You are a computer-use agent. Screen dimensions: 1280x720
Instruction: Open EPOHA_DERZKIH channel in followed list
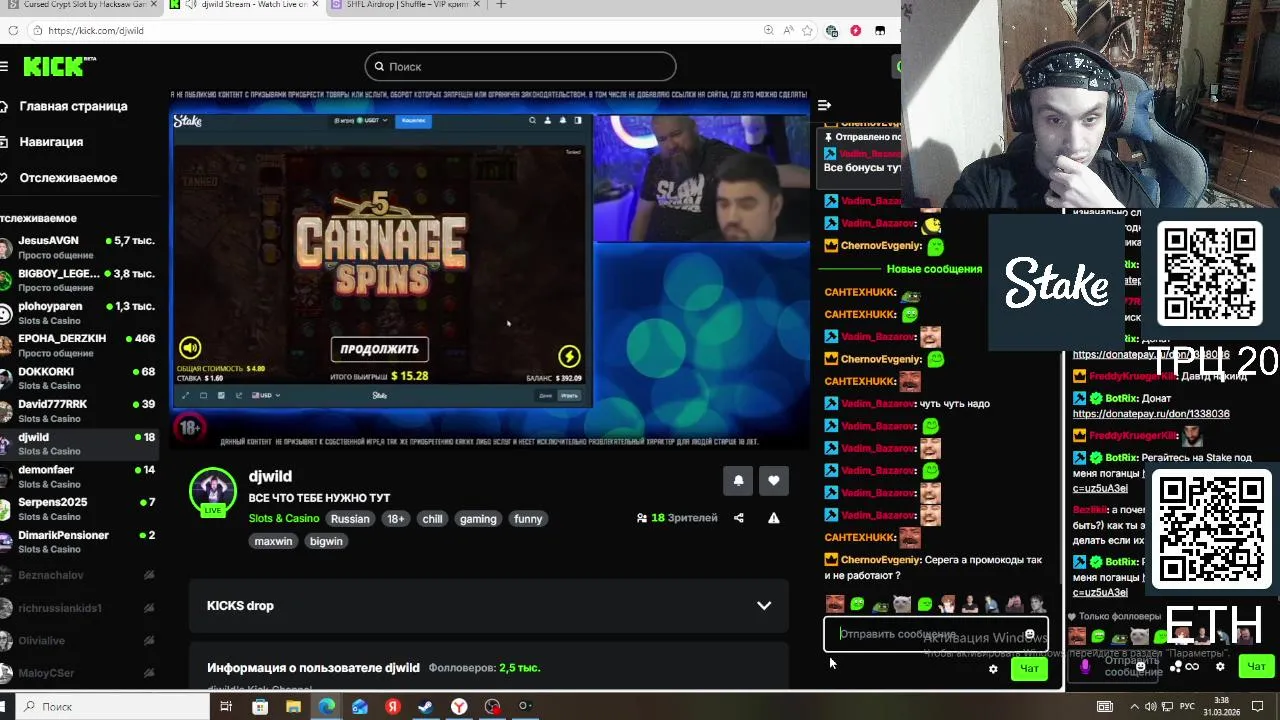(78, 345)
